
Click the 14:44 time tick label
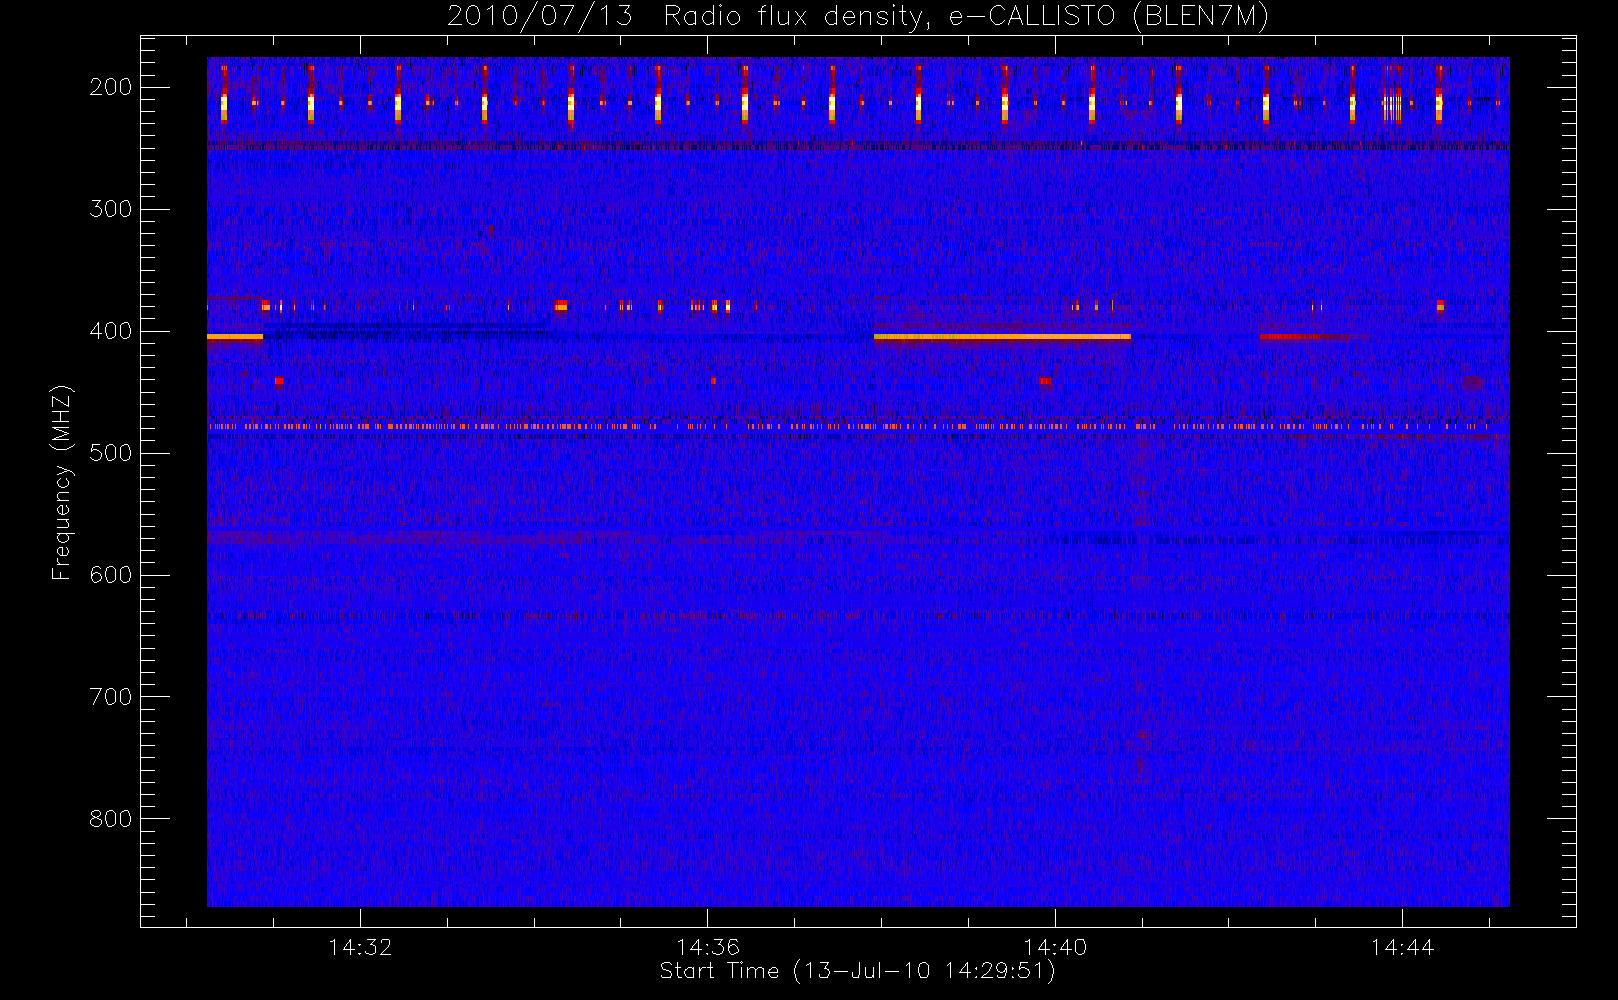1402,947
